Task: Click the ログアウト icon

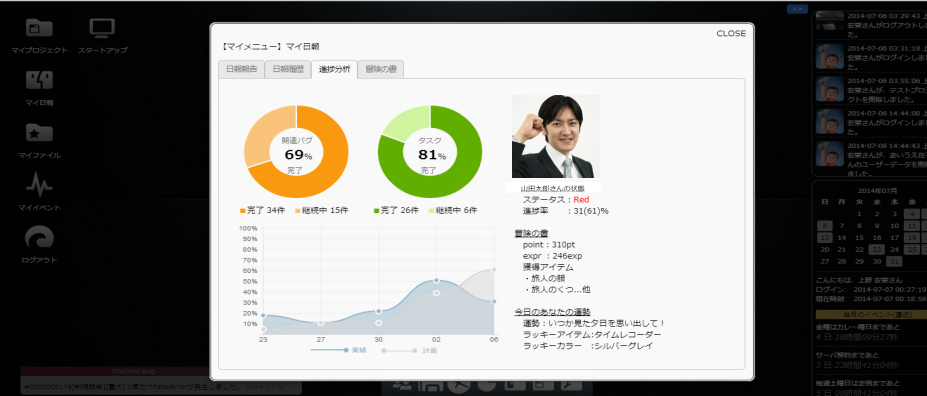Action: (x=40, y=238)
